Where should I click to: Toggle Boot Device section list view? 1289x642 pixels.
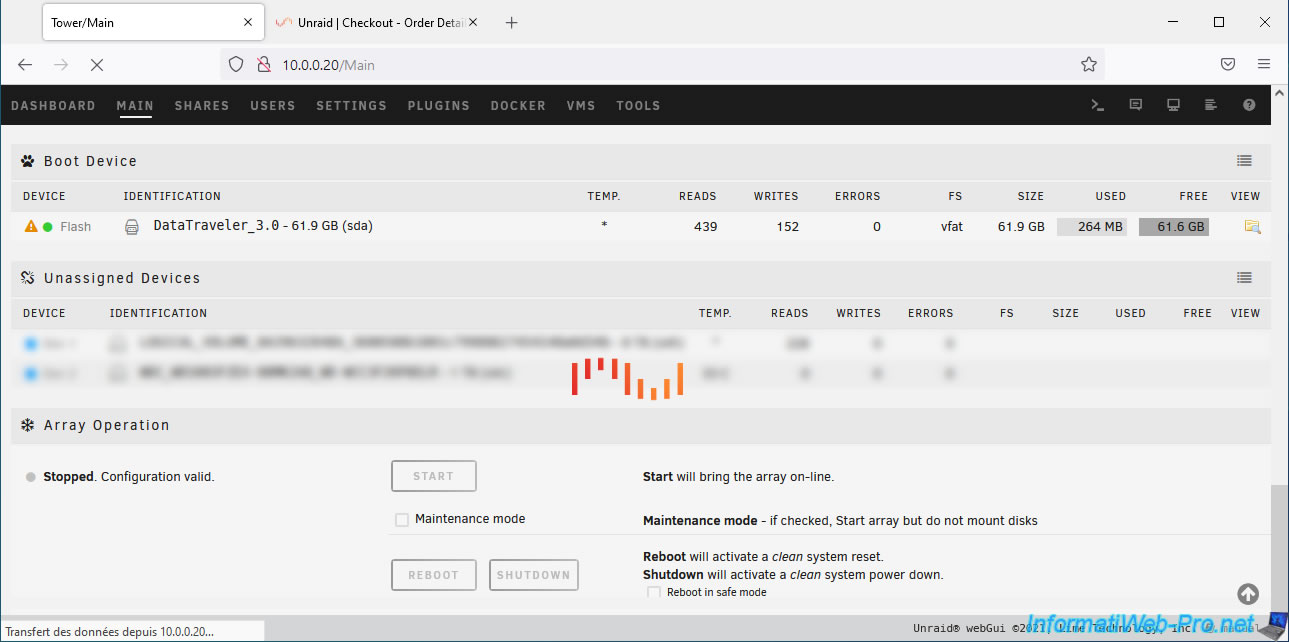pyautogui.click(x=1244, y=161)
